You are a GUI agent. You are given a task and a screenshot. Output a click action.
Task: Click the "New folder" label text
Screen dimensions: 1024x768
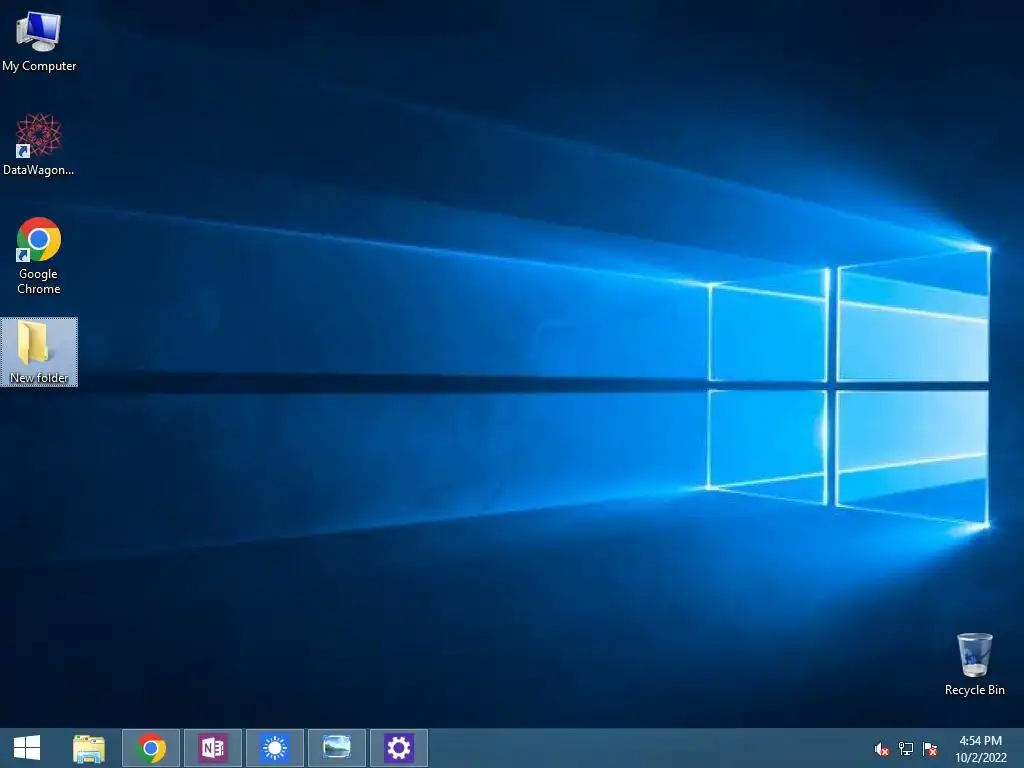tap(39, 377)
